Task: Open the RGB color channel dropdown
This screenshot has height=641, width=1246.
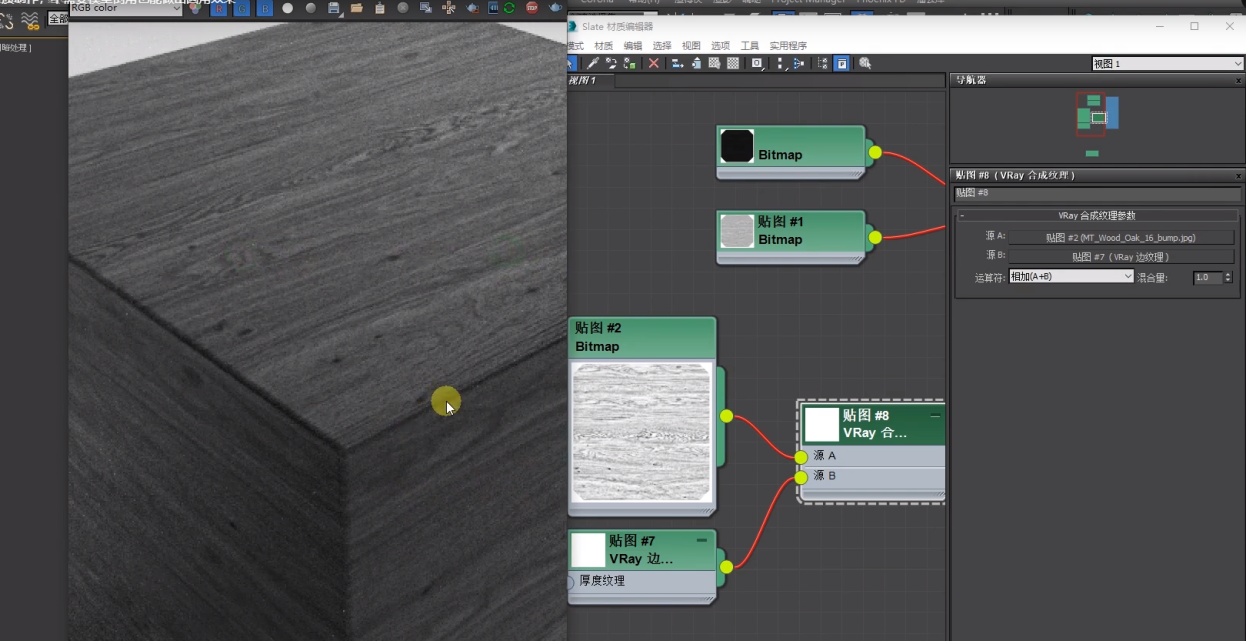Action: [x=124, y=8]
